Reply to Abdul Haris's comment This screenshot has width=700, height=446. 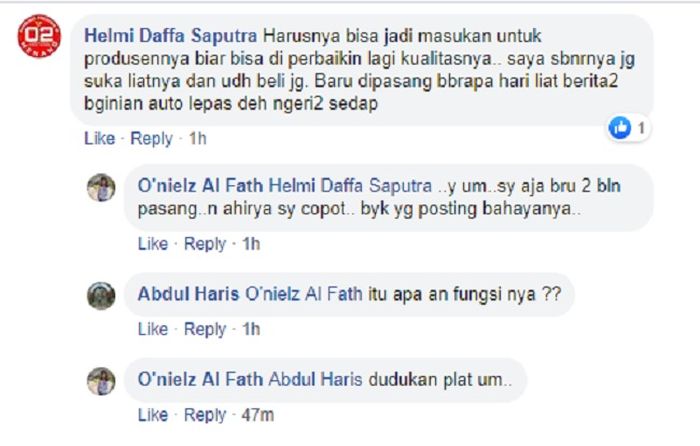(205, 329)
